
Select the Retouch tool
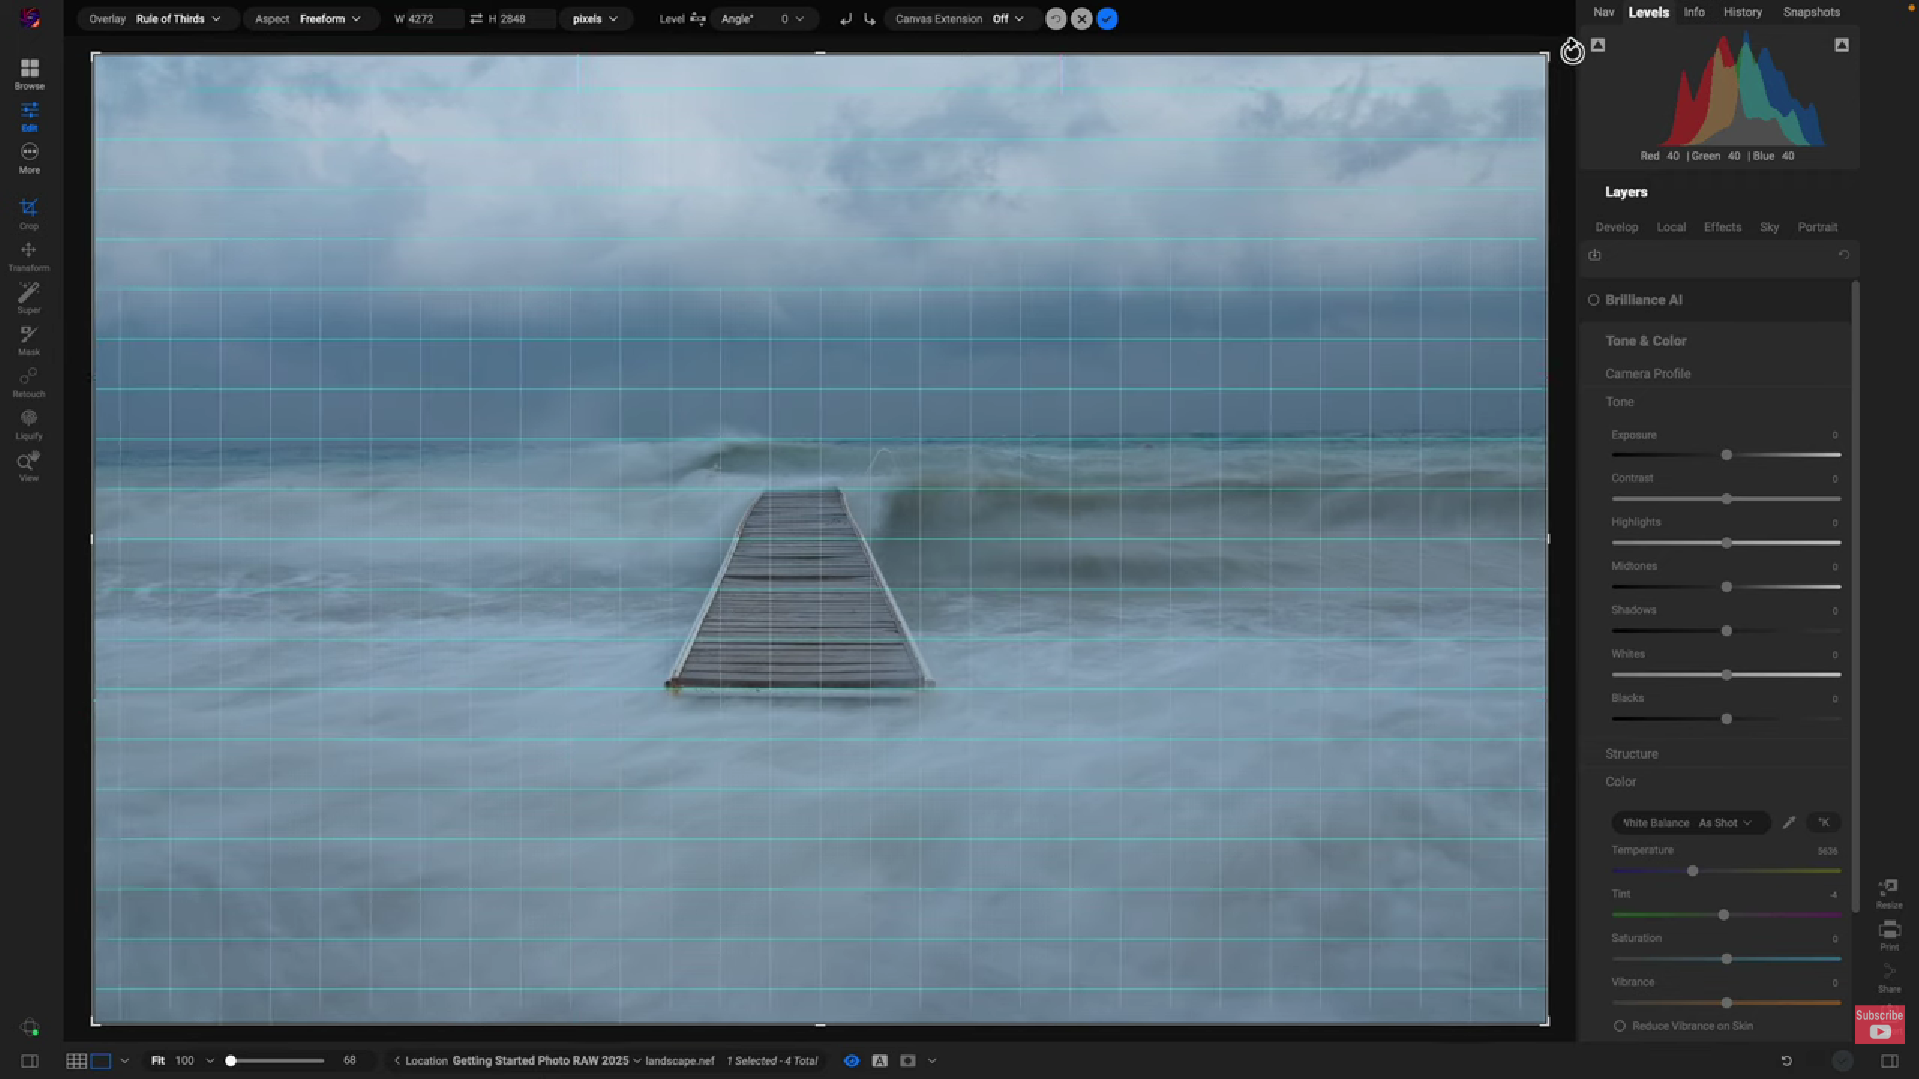point(29,381)
